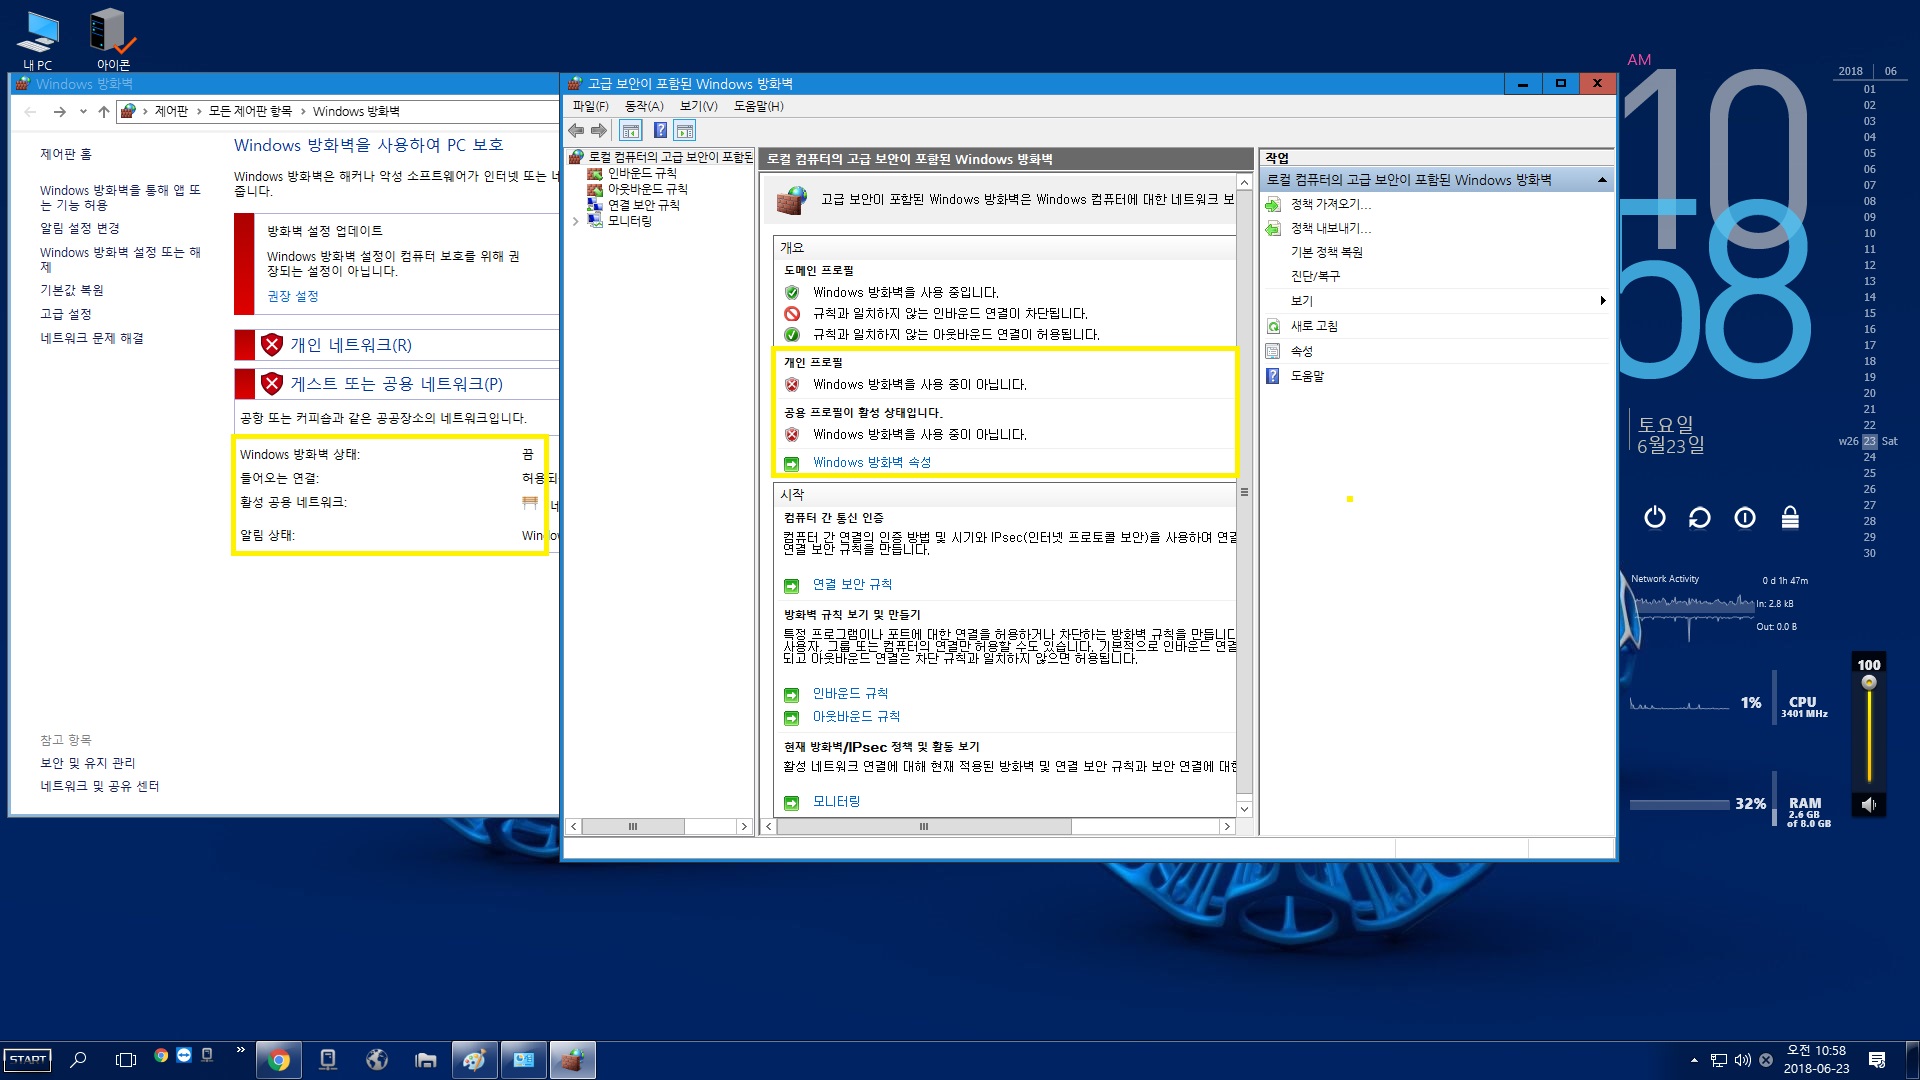Open the 아웃바운드 규칙 link in overview pane
This screenshot has height=1080, width=1920.
tap(856, 716)
